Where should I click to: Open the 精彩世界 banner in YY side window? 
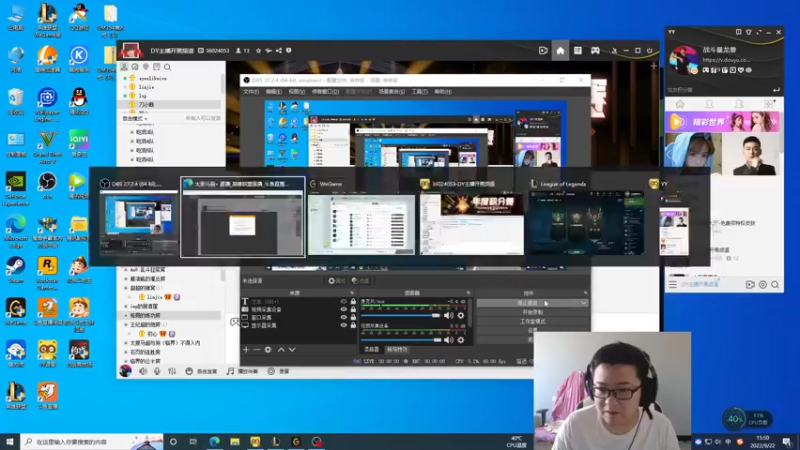(x=723, y=122)
